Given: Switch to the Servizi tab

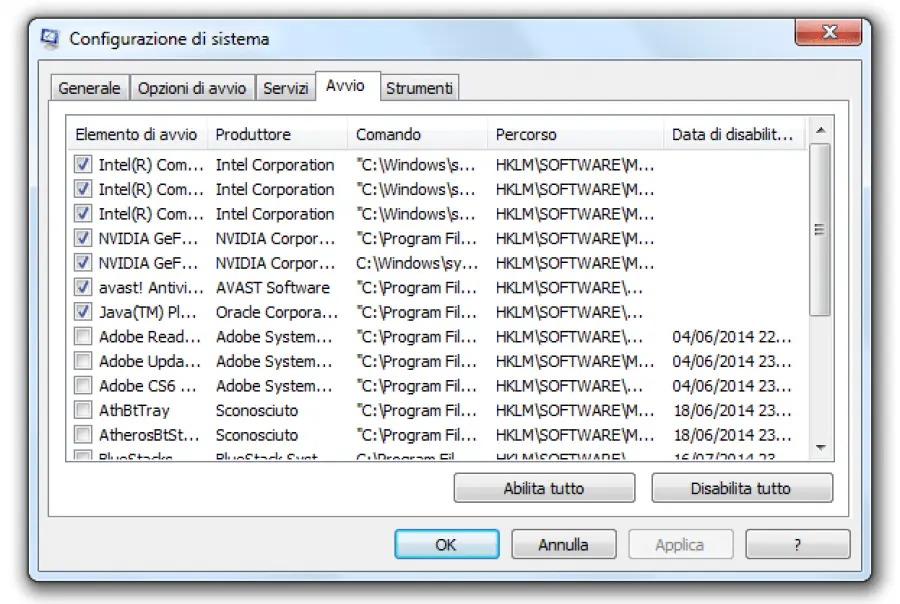Looking at the screenshot, I should click(286, 87).
